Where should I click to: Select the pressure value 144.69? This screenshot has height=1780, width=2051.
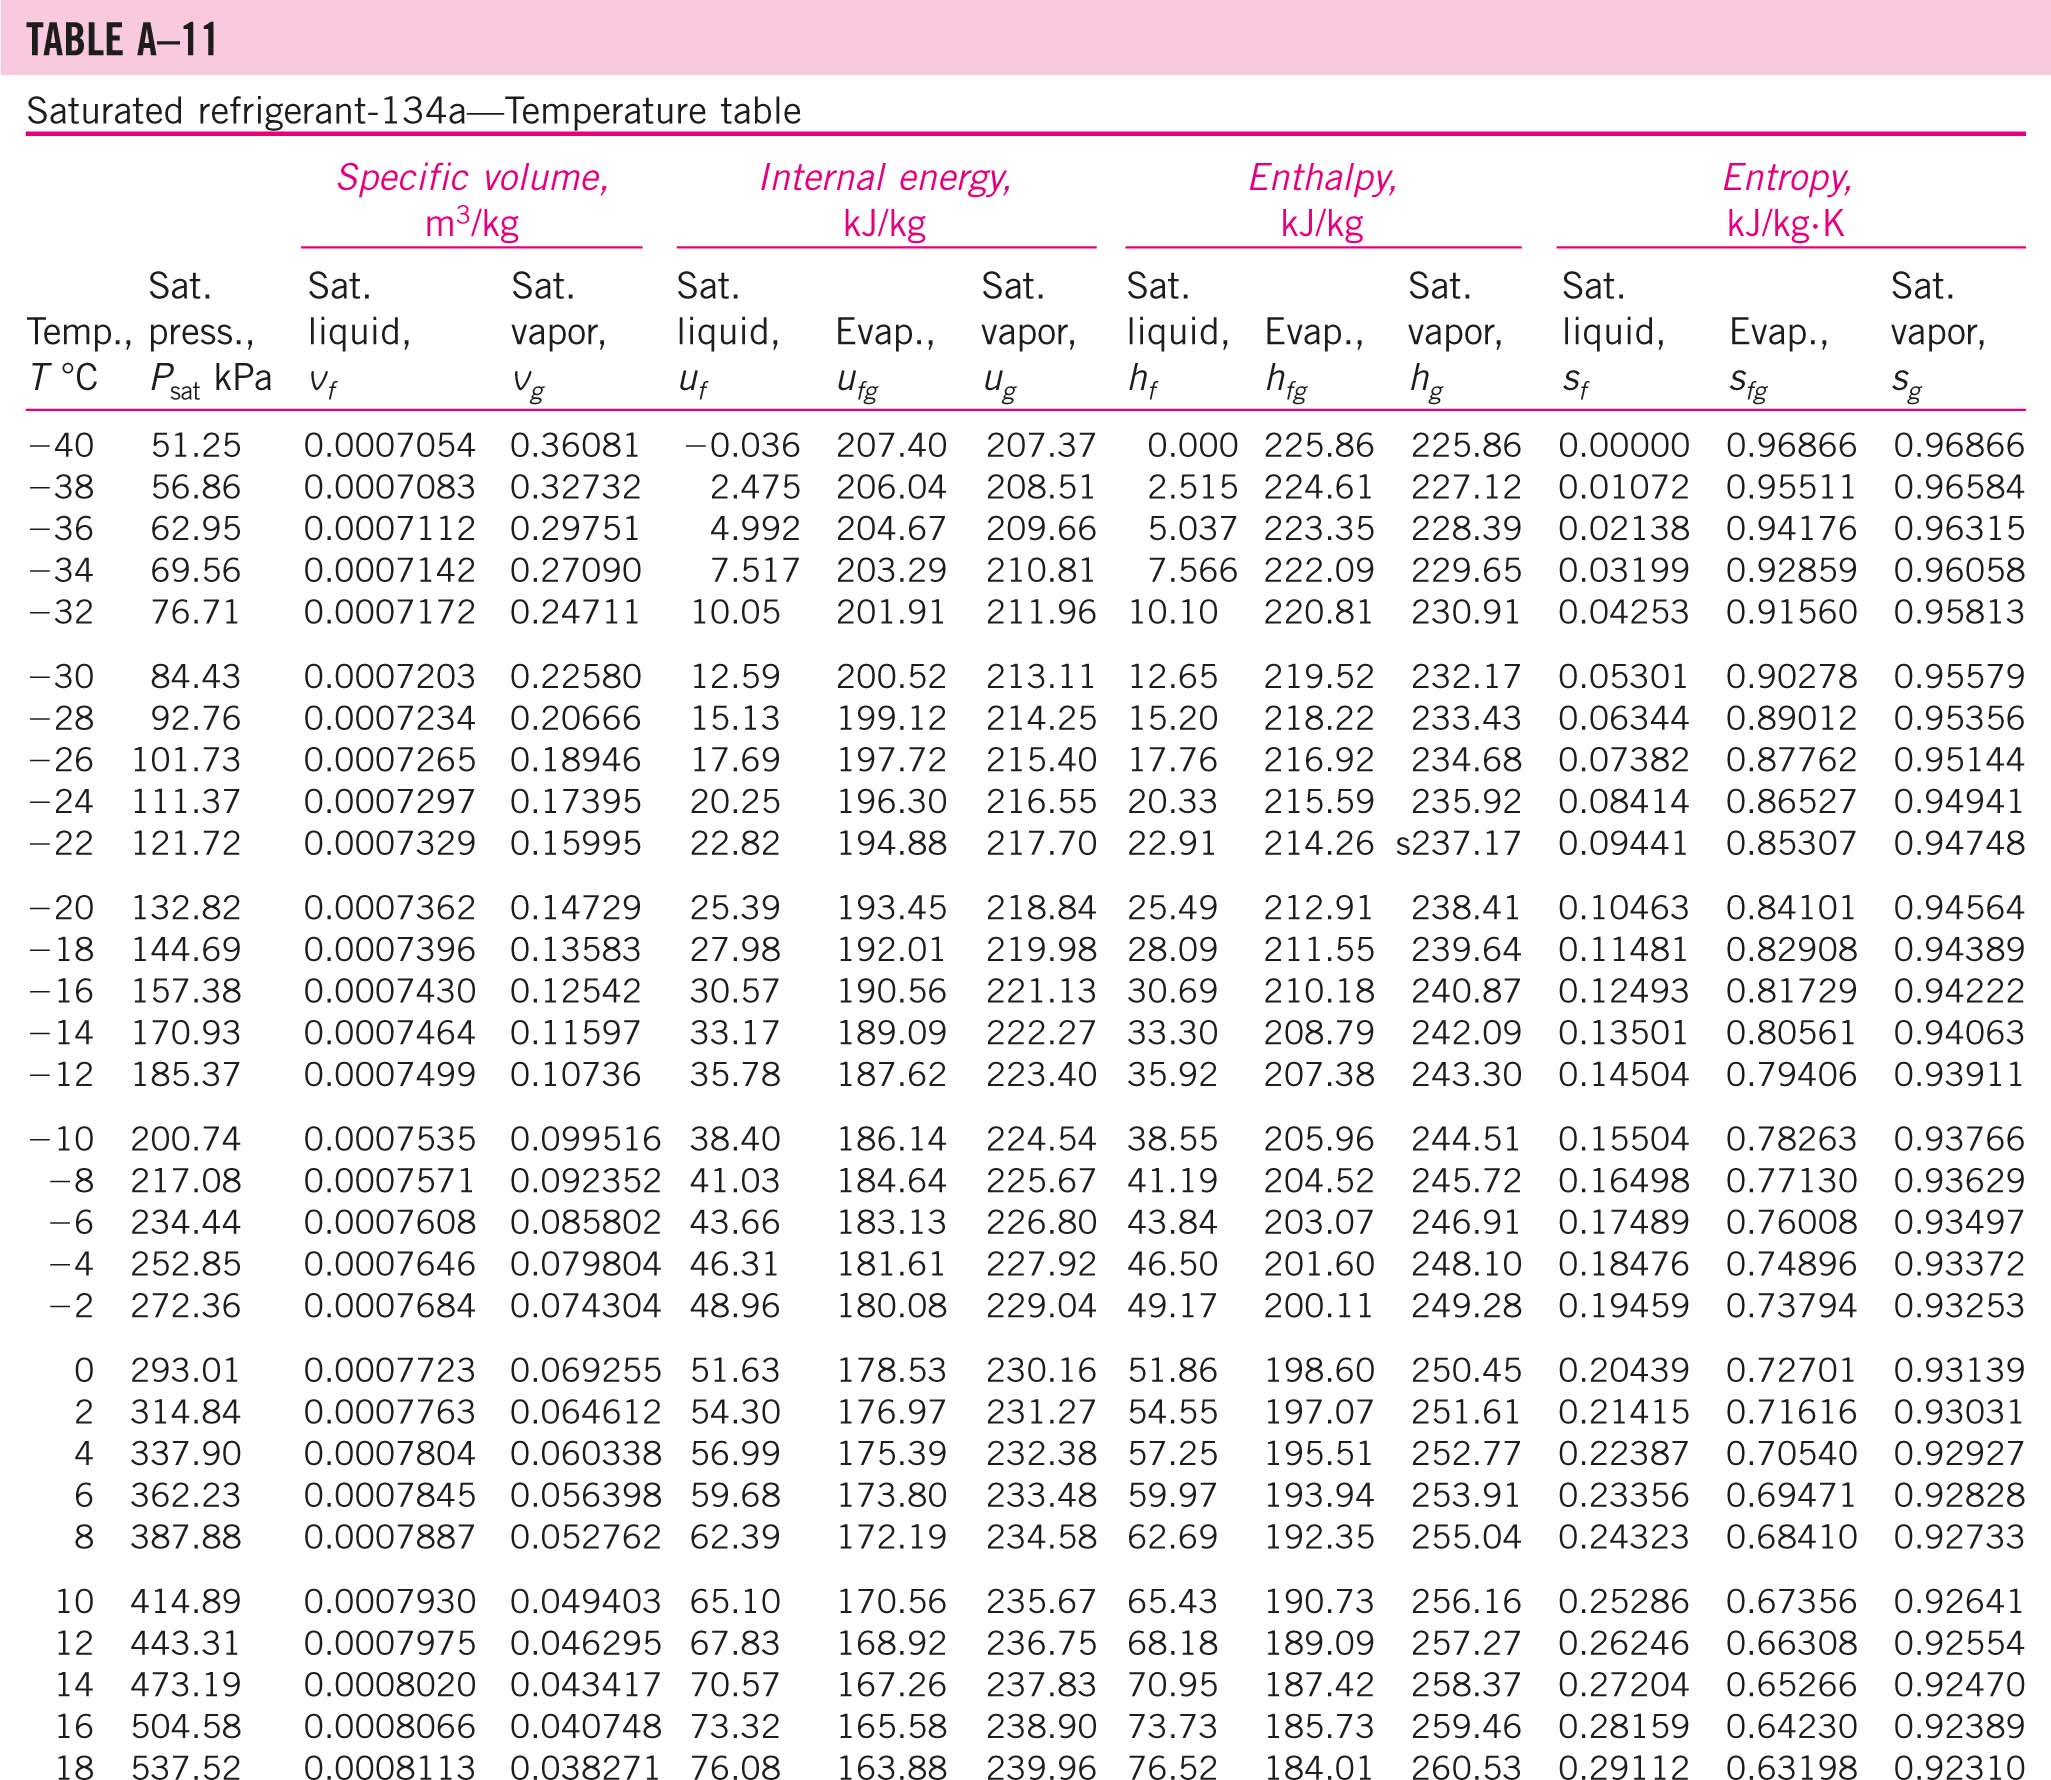click(x=186, y=950)
